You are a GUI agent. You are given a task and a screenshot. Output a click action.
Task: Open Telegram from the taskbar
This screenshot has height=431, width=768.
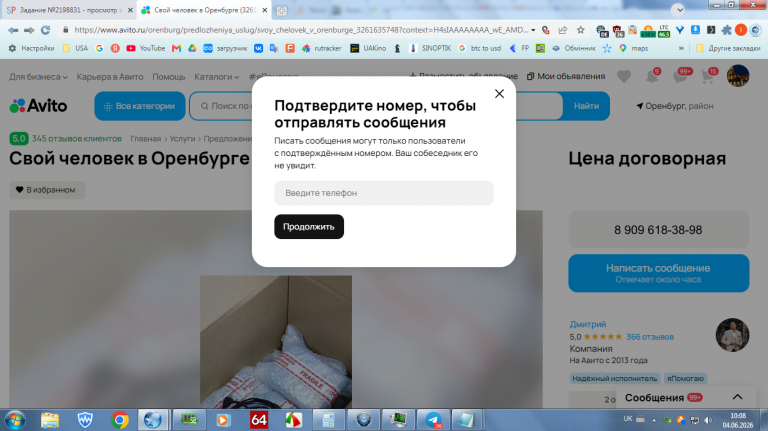point(433,420)
